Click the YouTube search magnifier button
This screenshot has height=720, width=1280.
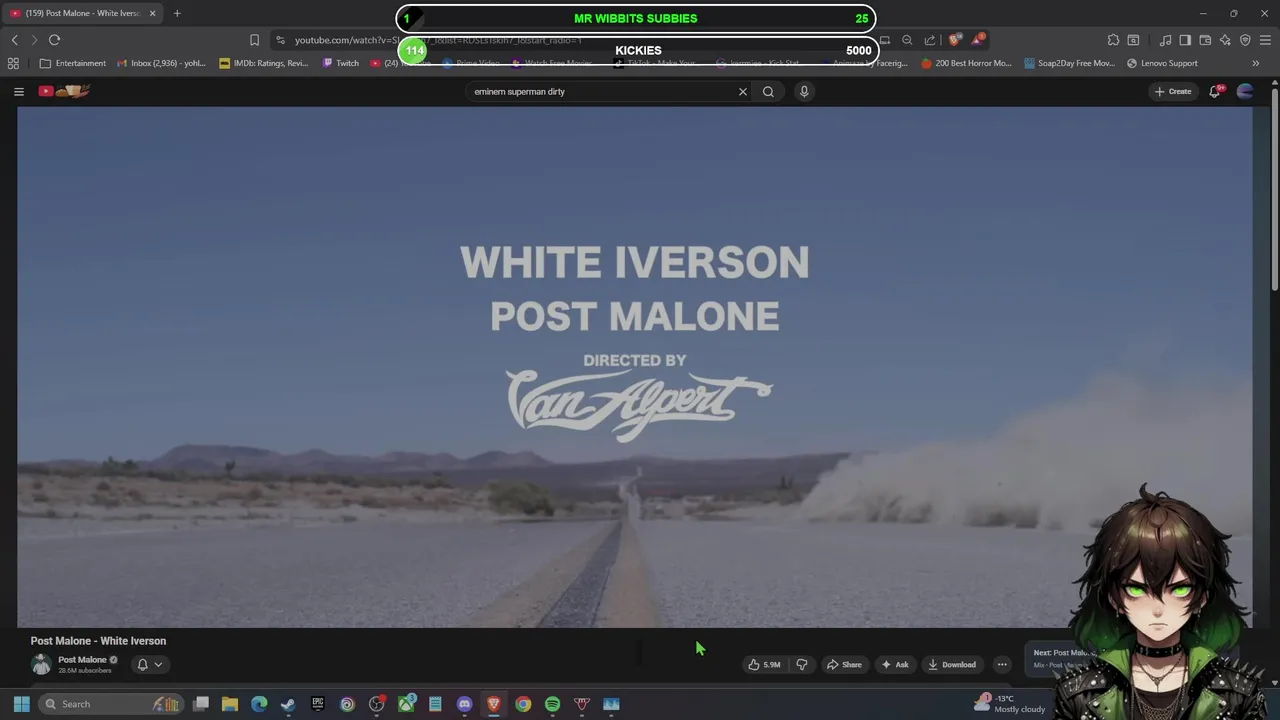tap(768, 91)
